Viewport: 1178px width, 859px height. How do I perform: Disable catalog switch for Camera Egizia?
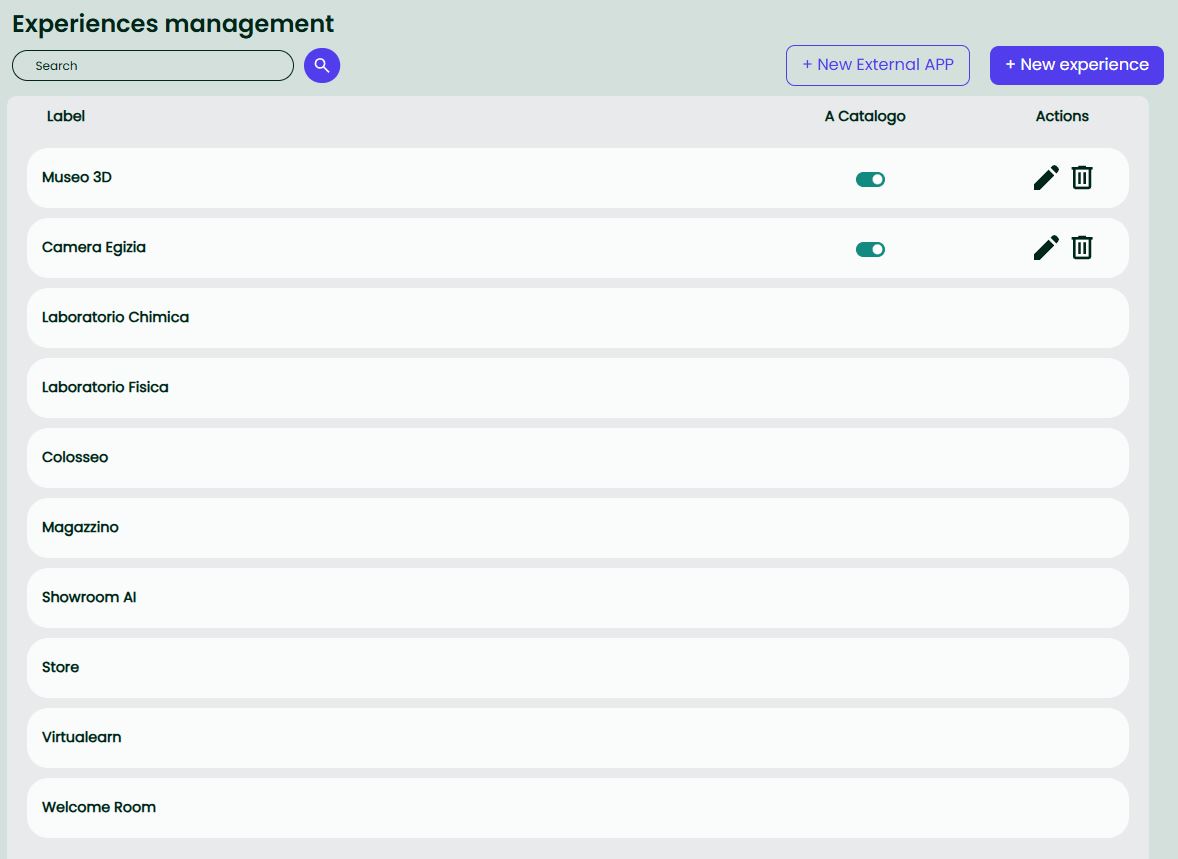point(870,250)
